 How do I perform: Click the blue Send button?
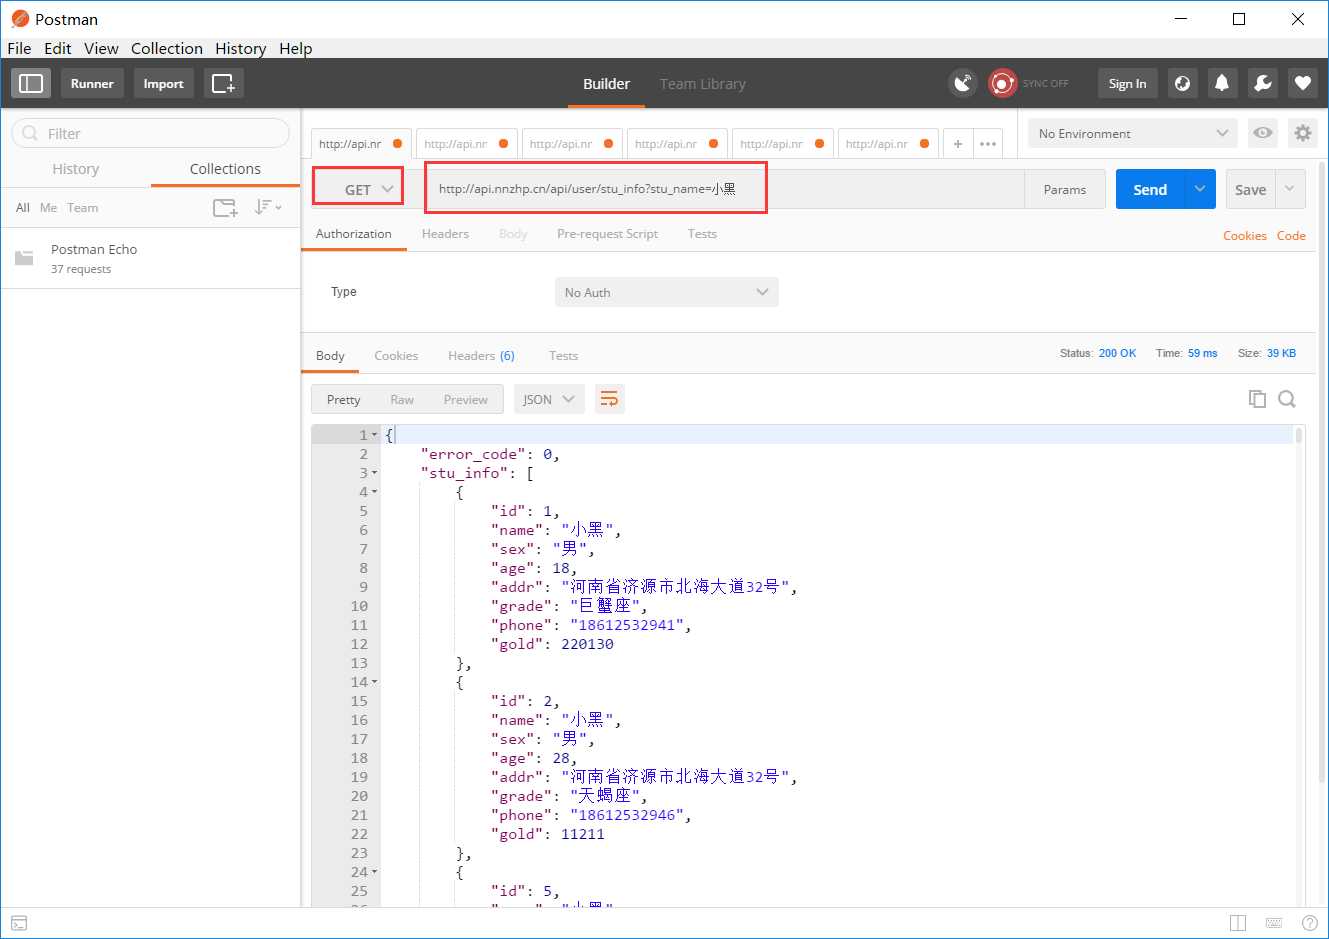coord(1150,189)
